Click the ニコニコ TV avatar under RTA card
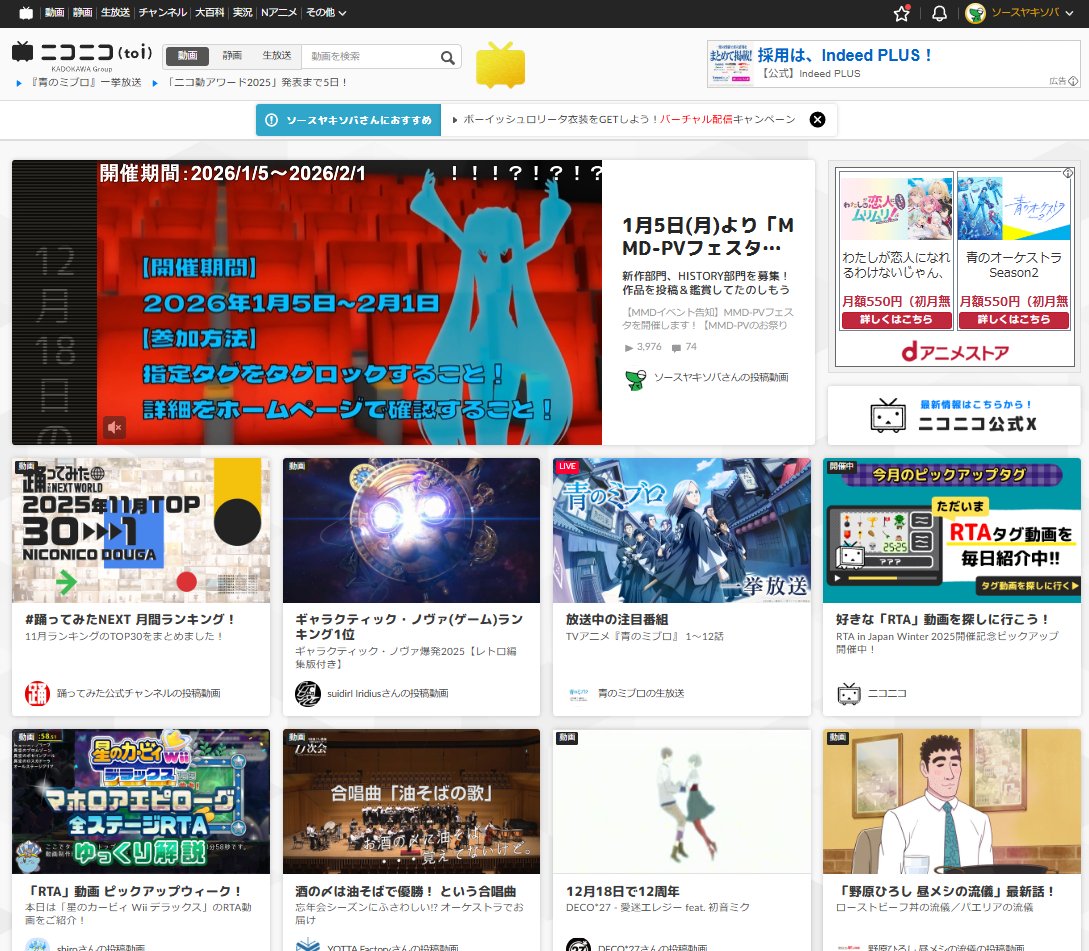 [848, 693]
